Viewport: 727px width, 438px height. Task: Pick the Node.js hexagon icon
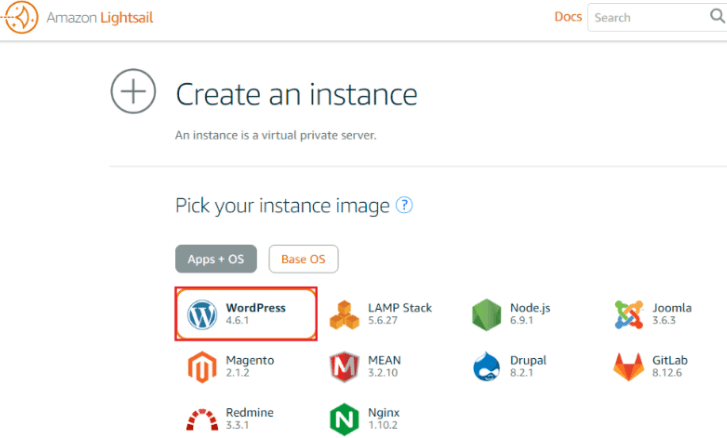(486, 315)
